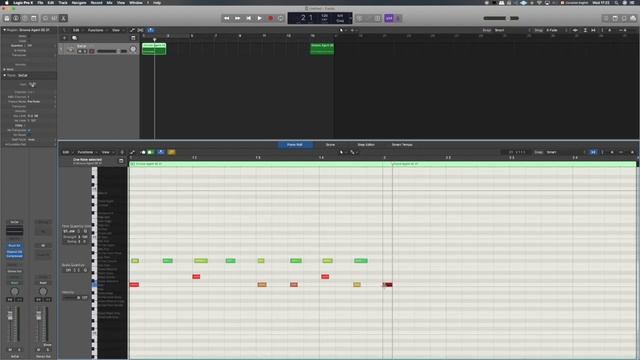Select the first green region in tracks area
This screenshot has height=360, width=640.
tap(154, 49)
